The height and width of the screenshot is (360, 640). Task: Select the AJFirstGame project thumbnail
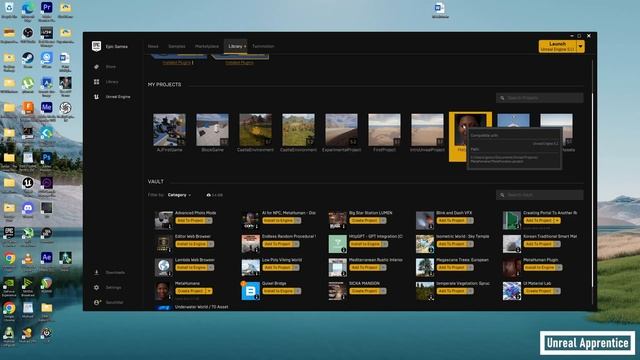[x=169, y=130]
